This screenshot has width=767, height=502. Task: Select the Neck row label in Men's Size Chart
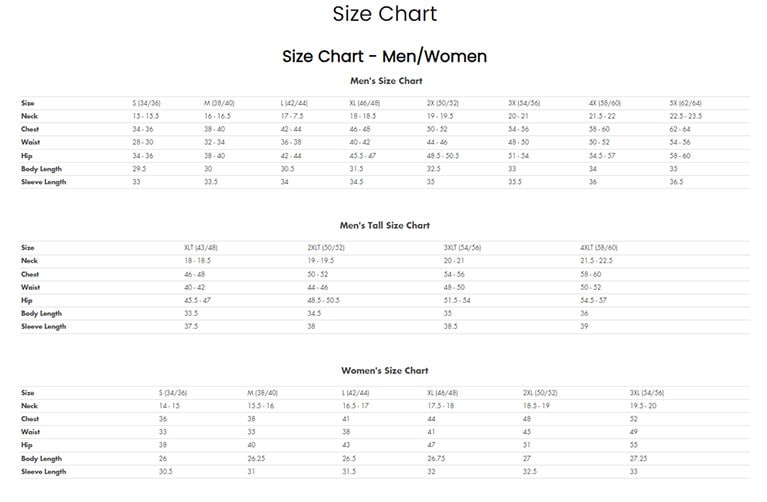[x=29, y=116]
